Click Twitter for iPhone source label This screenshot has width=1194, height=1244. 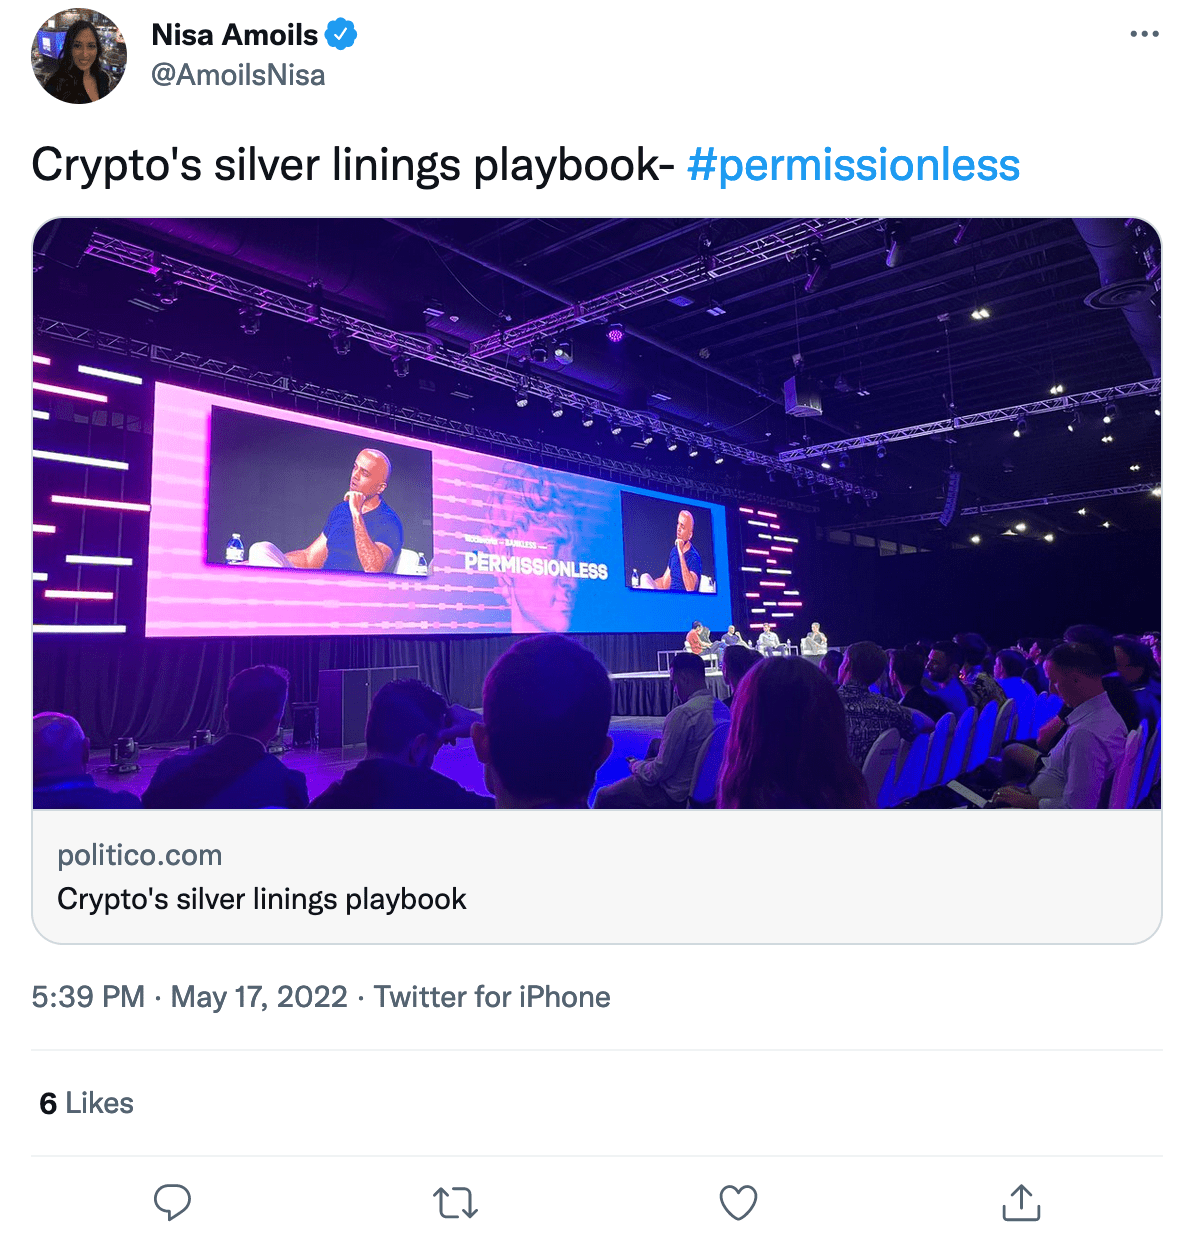coord(492,997)
